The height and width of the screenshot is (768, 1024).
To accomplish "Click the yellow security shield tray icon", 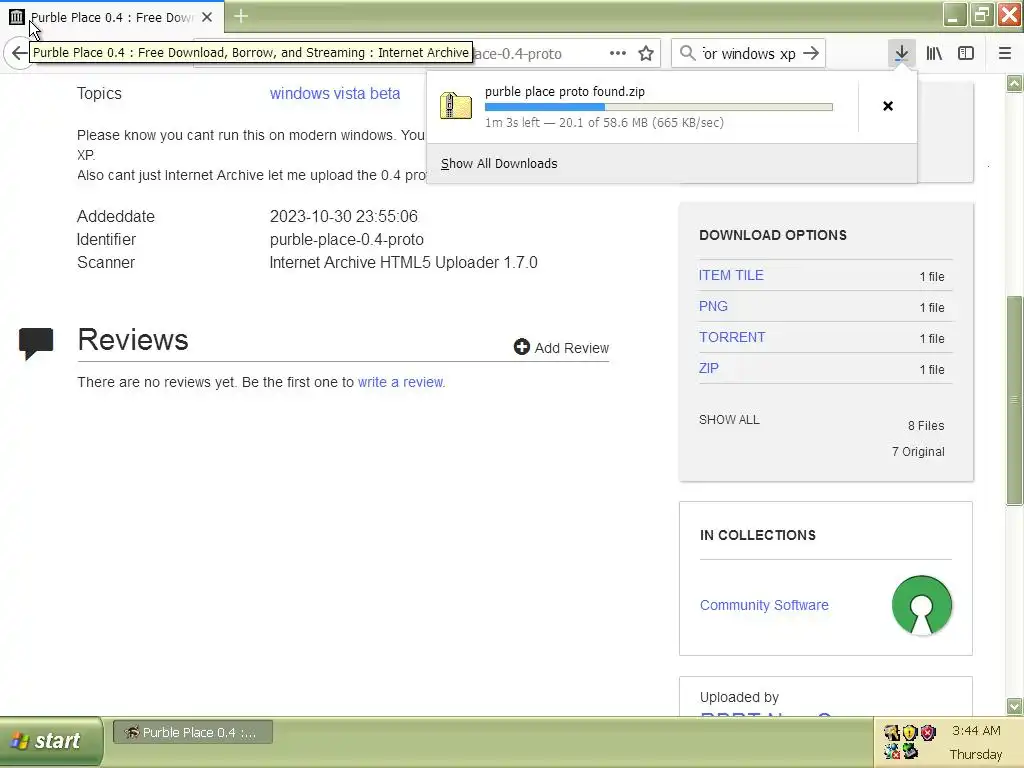I will point(910,732).
